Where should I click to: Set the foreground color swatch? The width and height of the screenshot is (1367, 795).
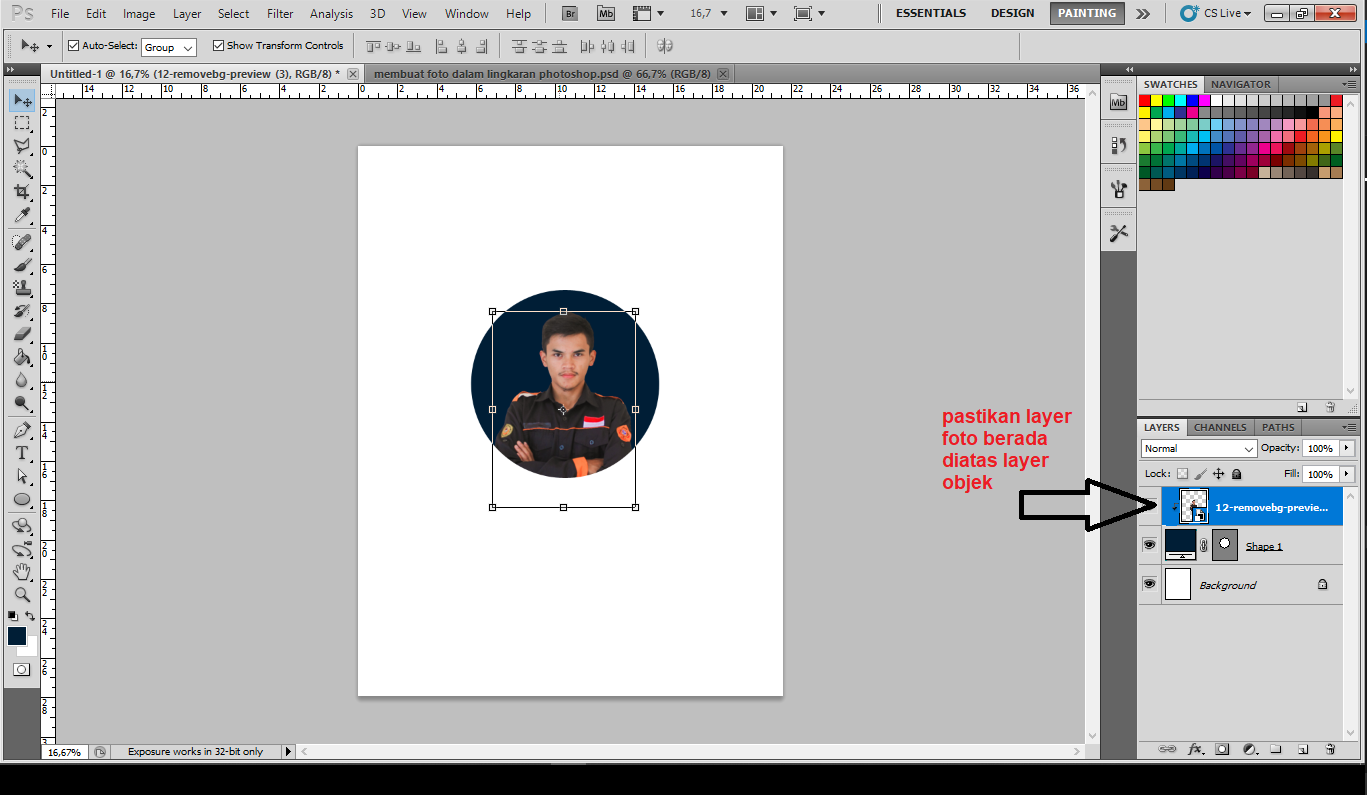click(x=17, y=636)
